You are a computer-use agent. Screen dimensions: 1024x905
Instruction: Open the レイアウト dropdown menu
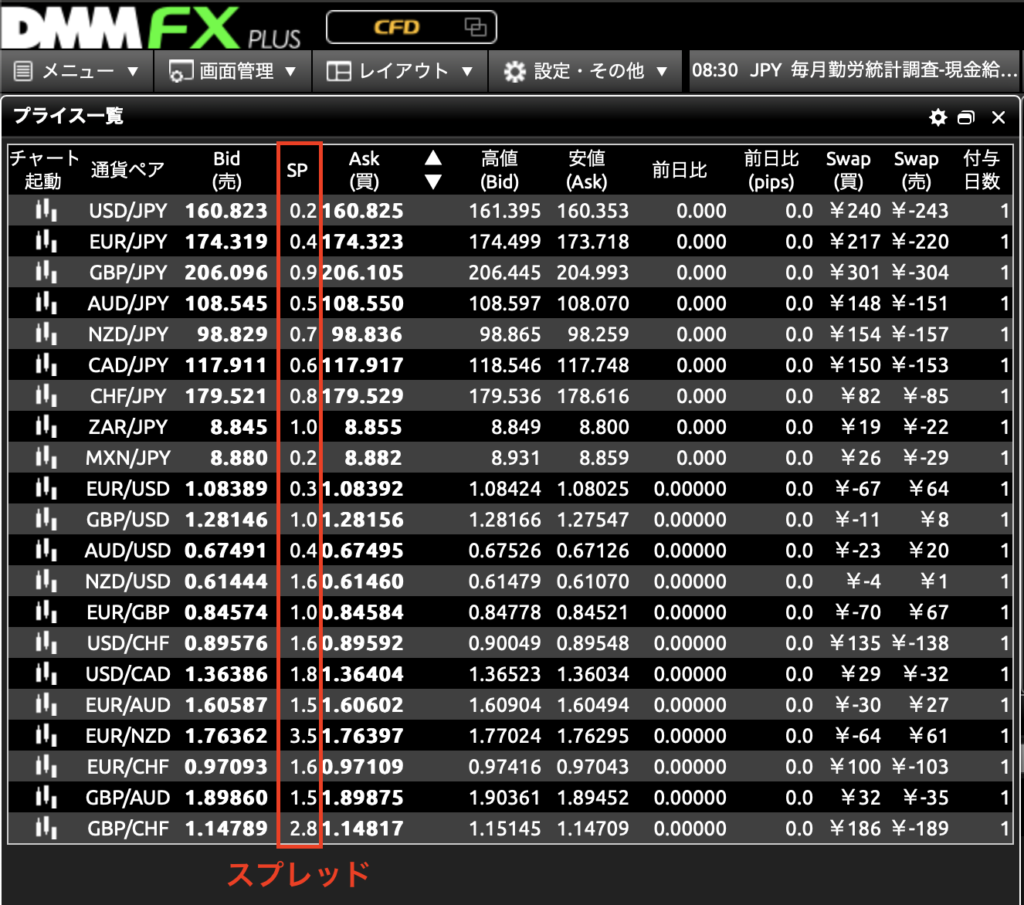(400, 71)
